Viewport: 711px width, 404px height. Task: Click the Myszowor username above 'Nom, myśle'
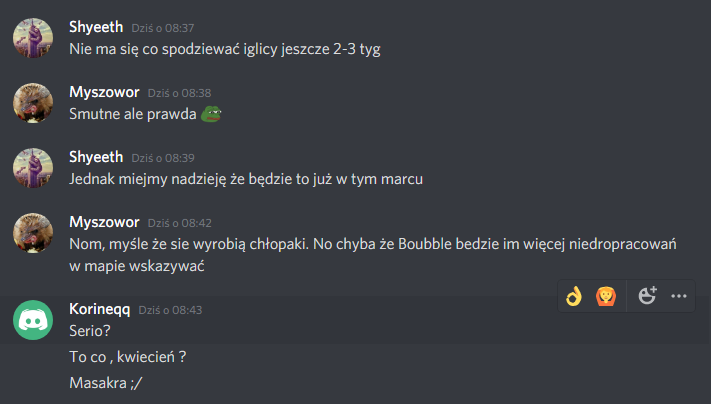tap(104, 223)
